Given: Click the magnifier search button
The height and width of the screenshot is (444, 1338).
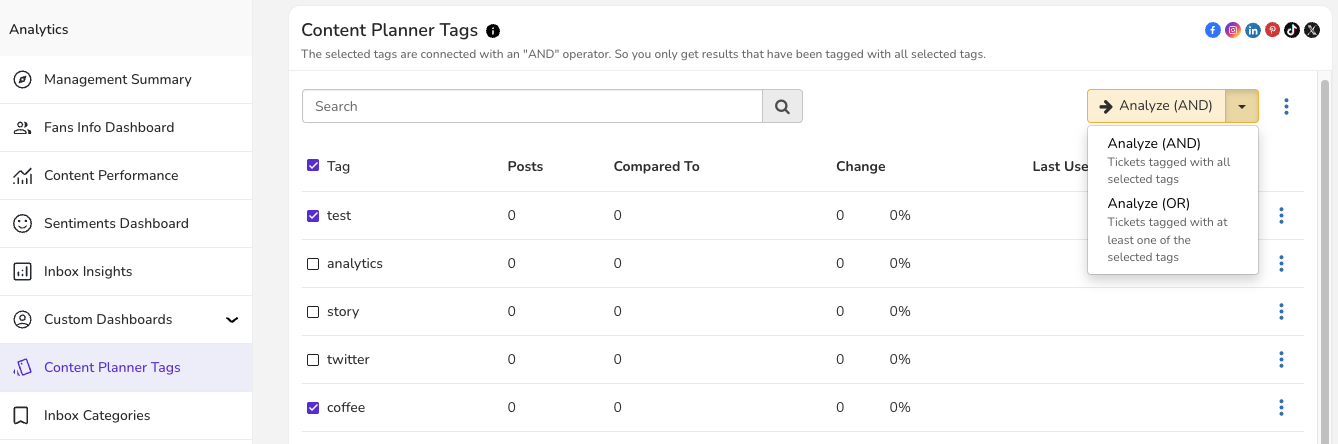Looking at the screenshot, I should click(x=782, y=106).
